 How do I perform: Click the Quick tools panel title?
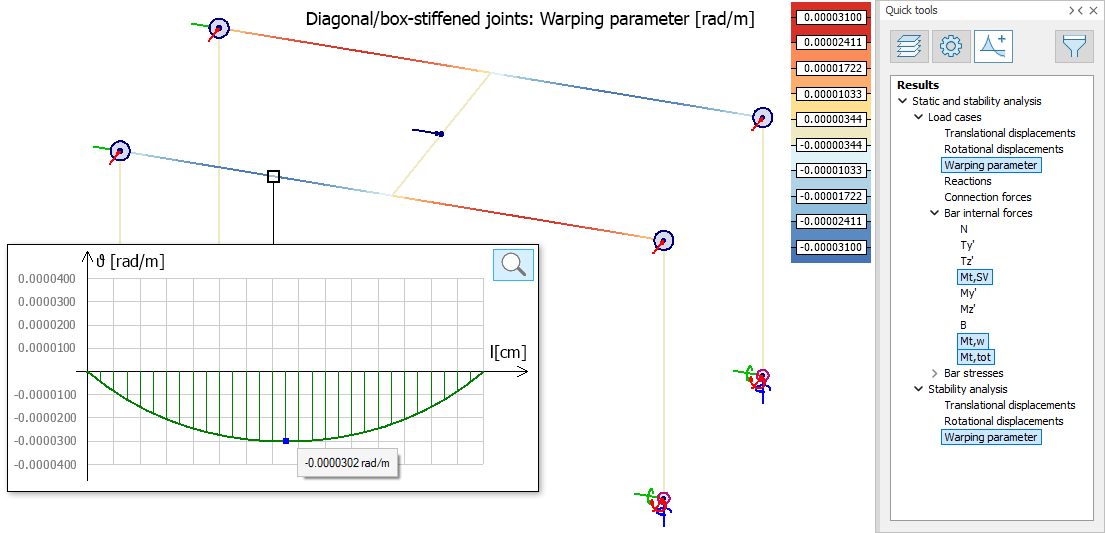tap(911, 10)
